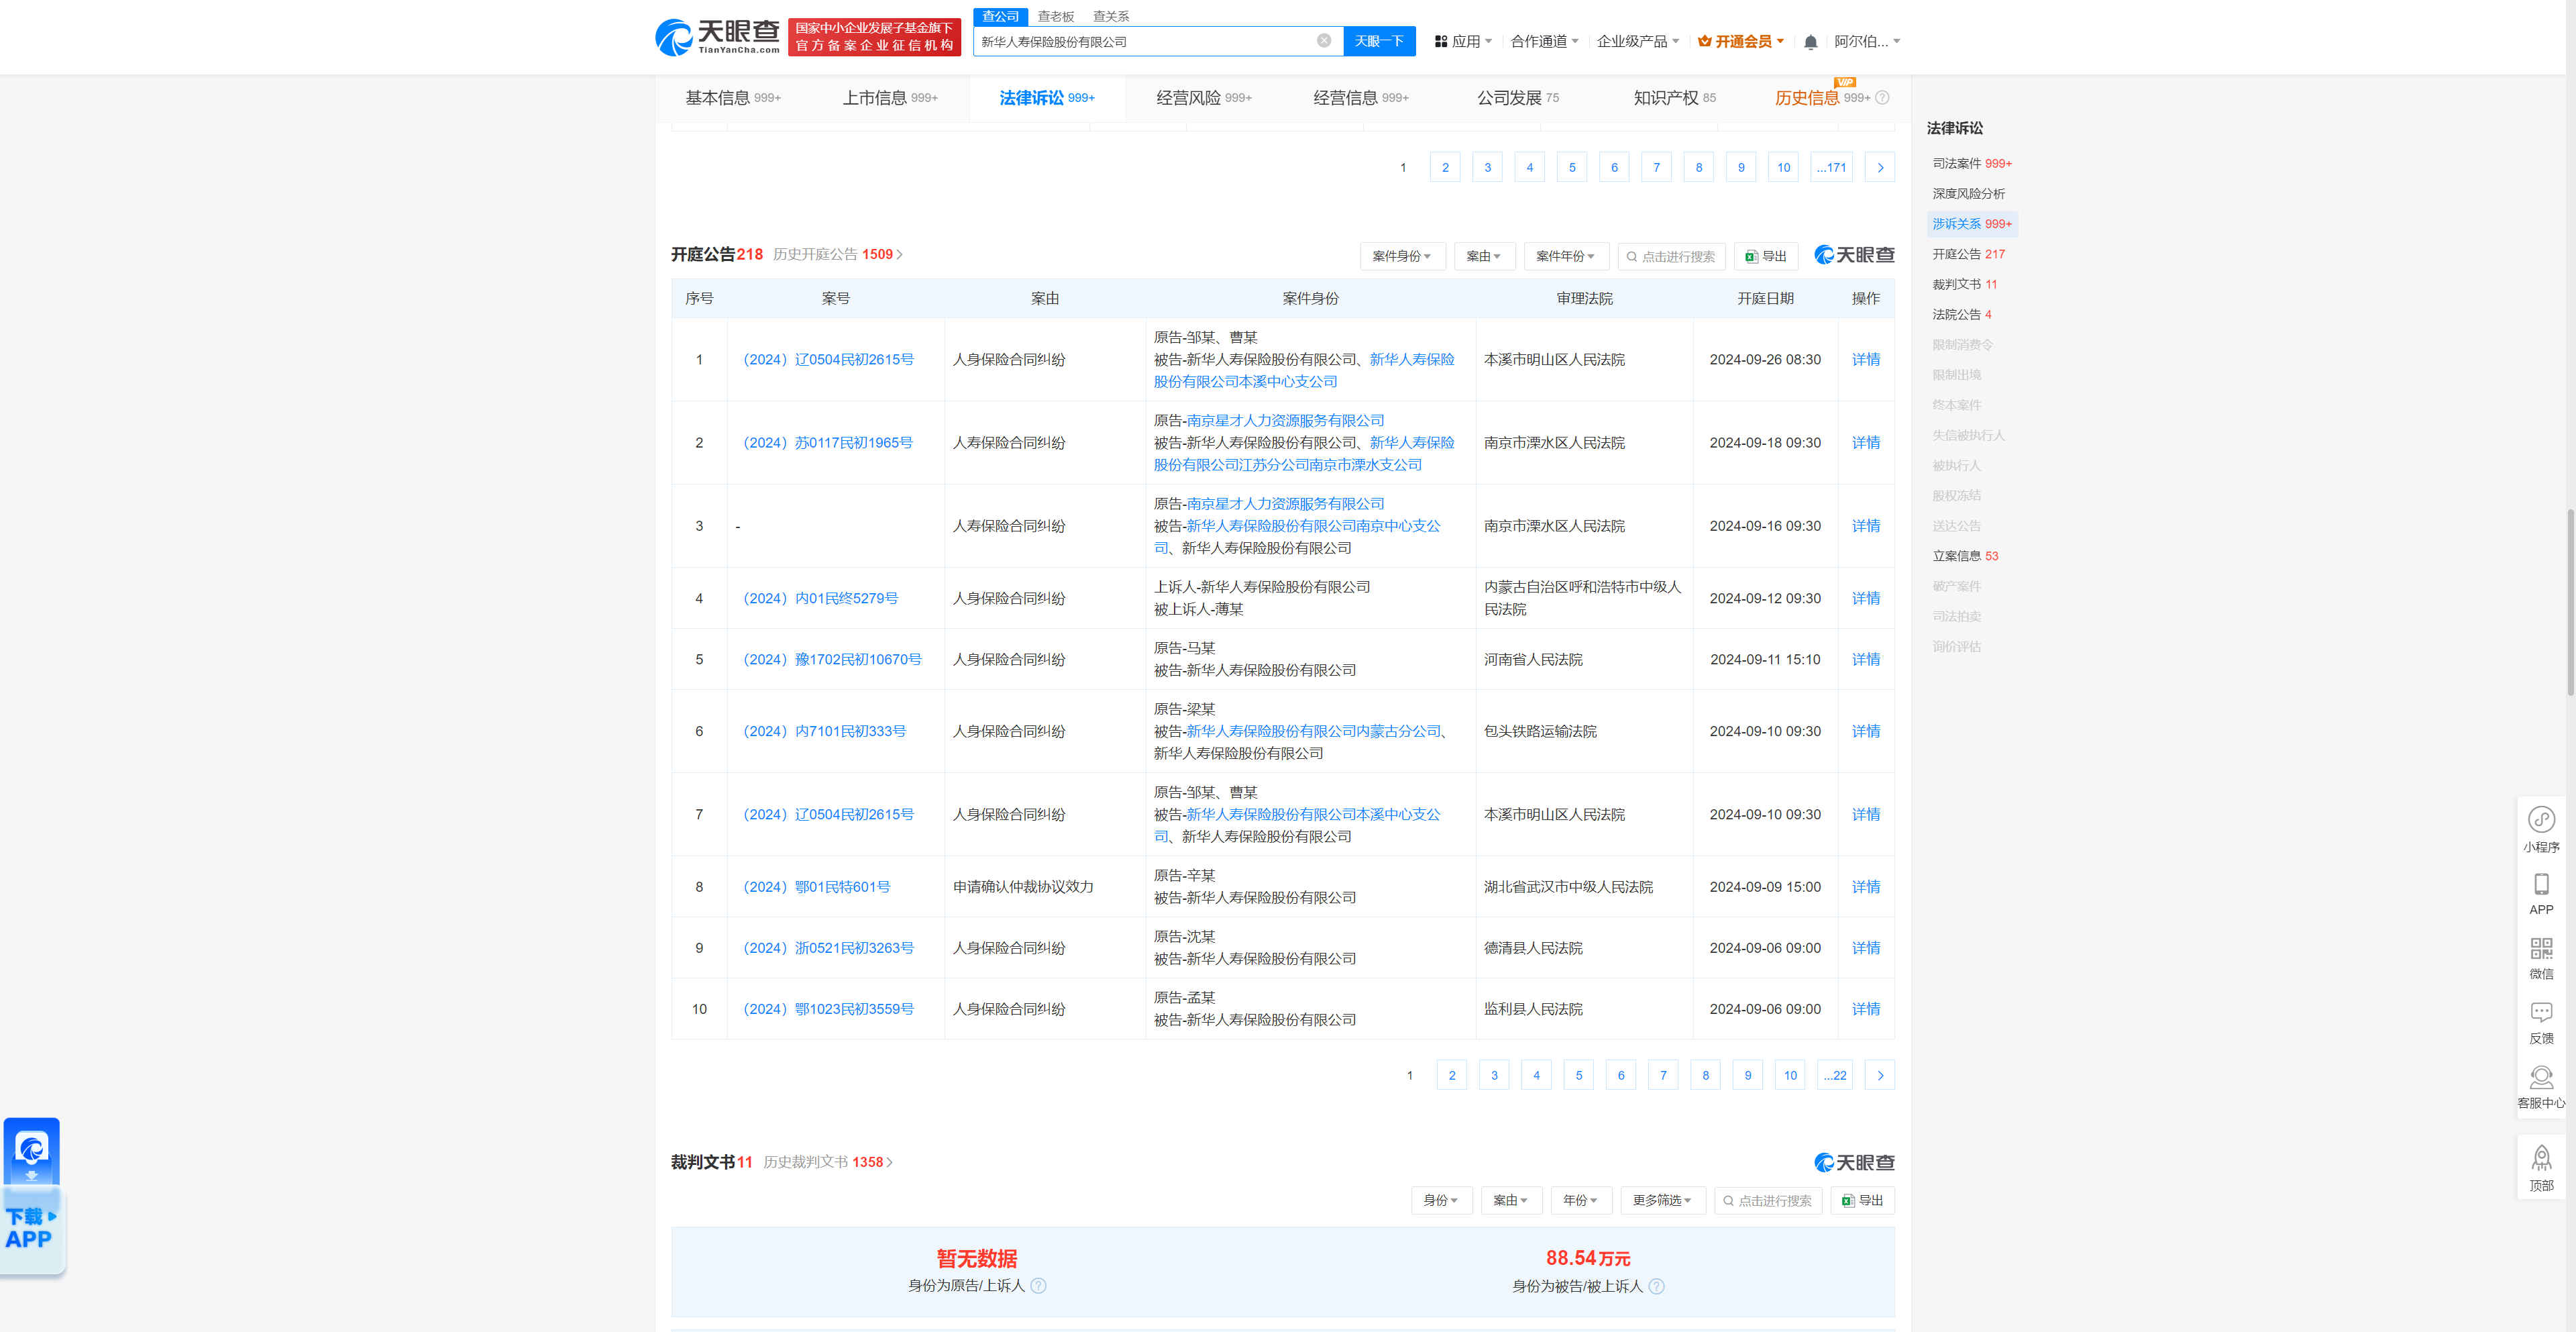The width and height of the screenshot is (2576, 1332).
Task: Go to page 5 of 开庭公告 pagination
Action: (1578, 1075)
